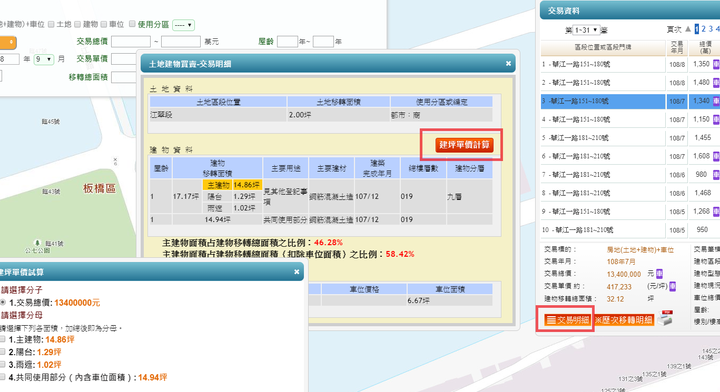Image resolution: width=720 pixels, height=392 pixels.
Task: Click the printer PDF icon
Action: [665, 318]
